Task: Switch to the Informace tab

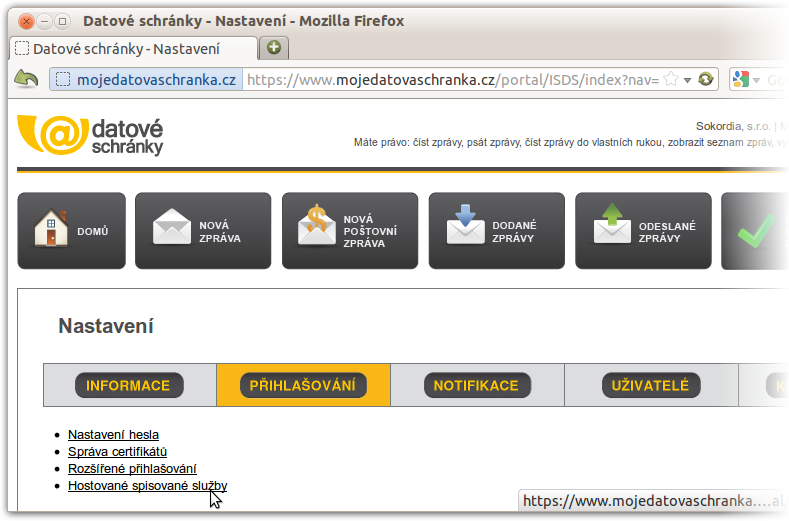Action: tap(129, 385)
